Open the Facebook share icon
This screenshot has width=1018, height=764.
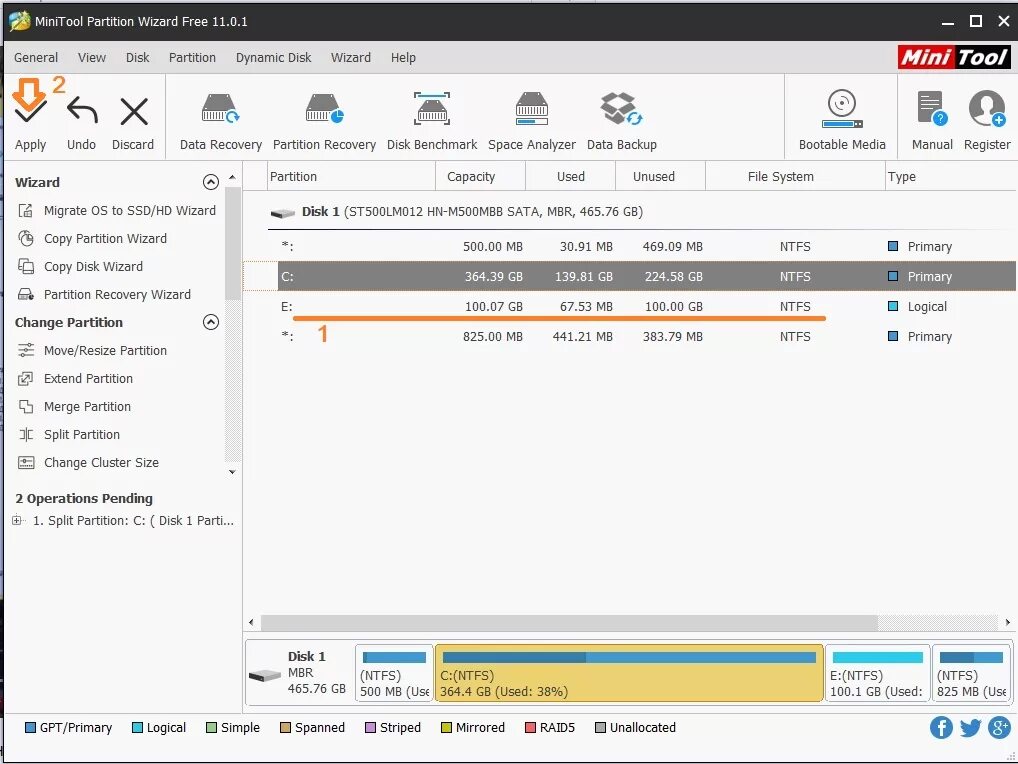pos(941,728)
